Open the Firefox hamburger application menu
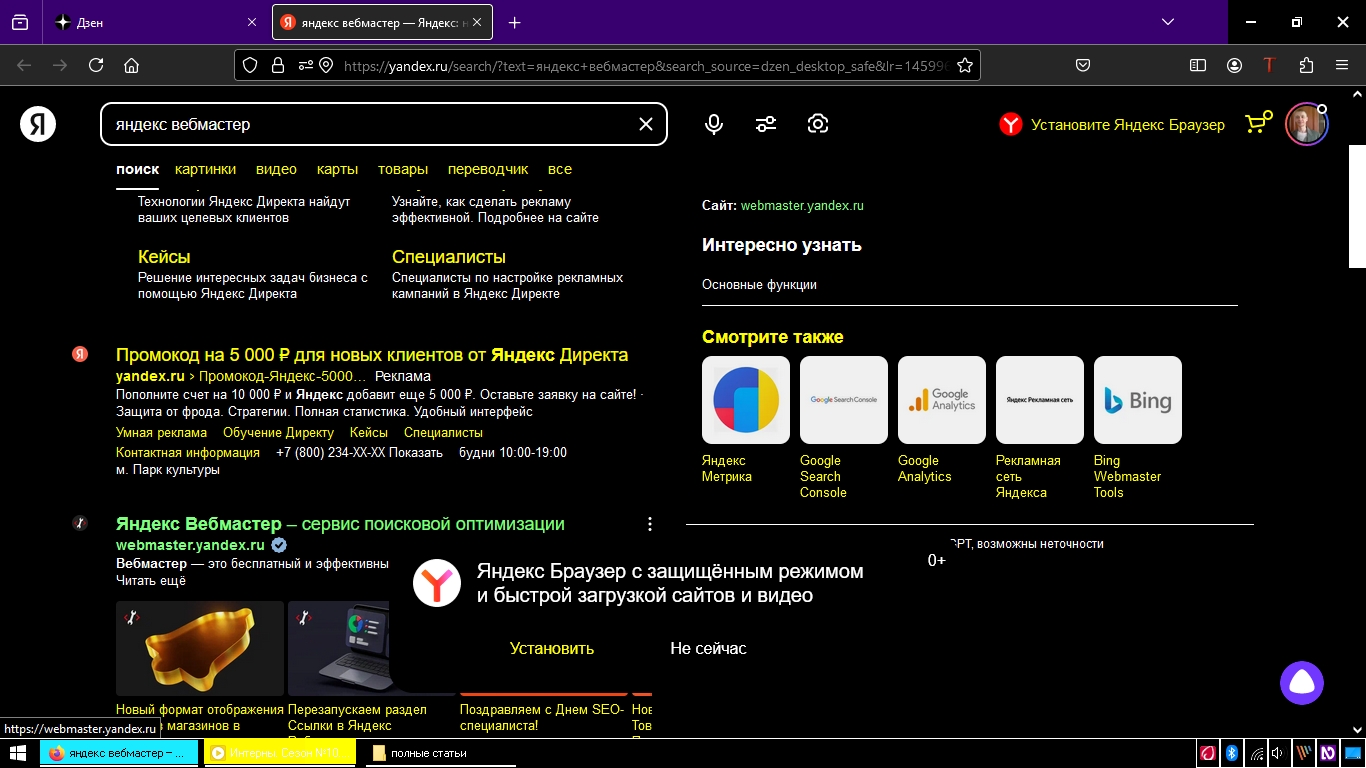The image size is (1366, 768). [x=1342, y=65]
